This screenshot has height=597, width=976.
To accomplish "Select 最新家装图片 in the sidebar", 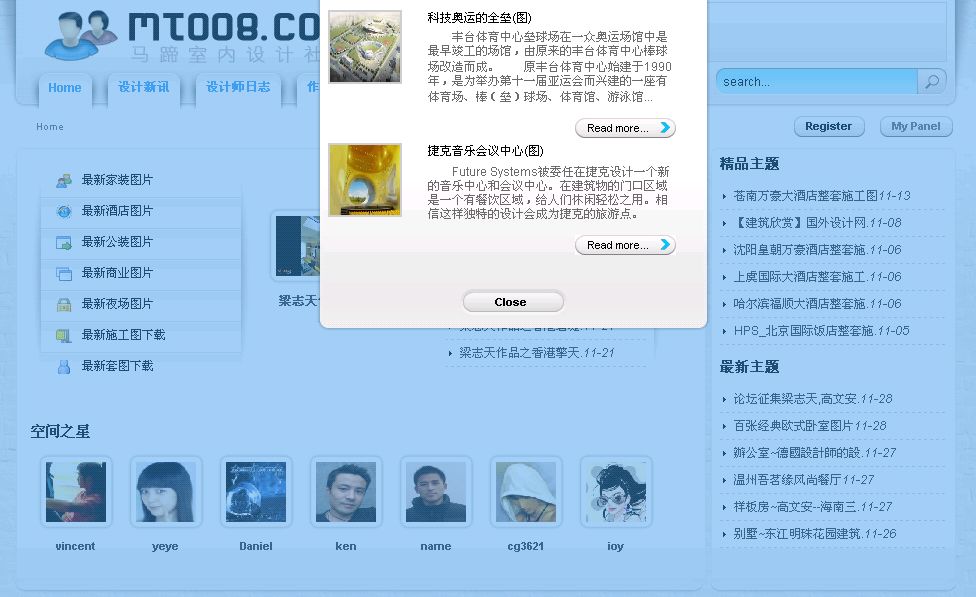I will tap(117, 180).
